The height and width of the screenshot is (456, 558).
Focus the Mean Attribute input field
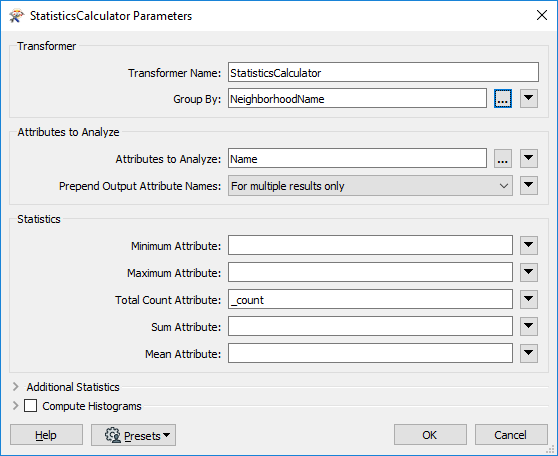click(x=370, y=353)
